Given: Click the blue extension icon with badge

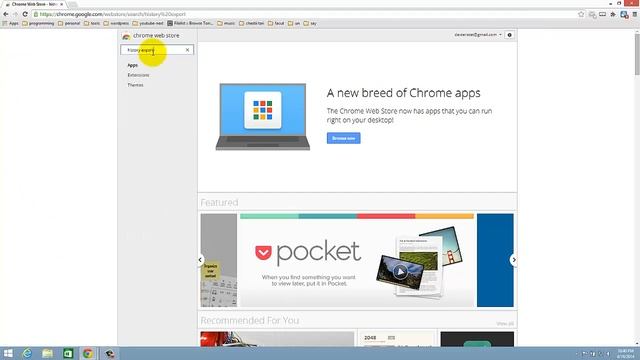Looking at the screenshot, I should (x=624, y=15).
